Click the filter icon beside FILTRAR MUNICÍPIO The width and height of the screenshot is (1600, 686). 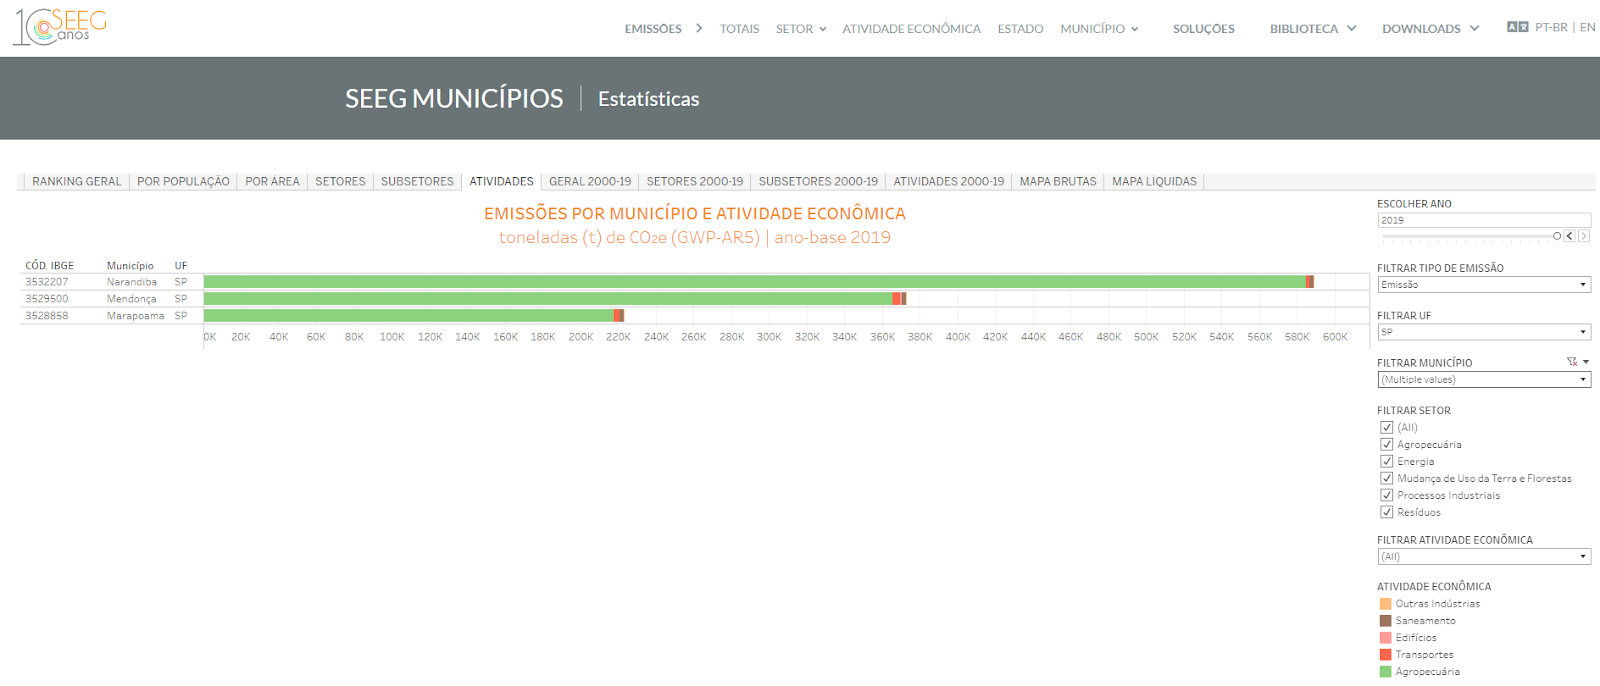coord(1571,362)
